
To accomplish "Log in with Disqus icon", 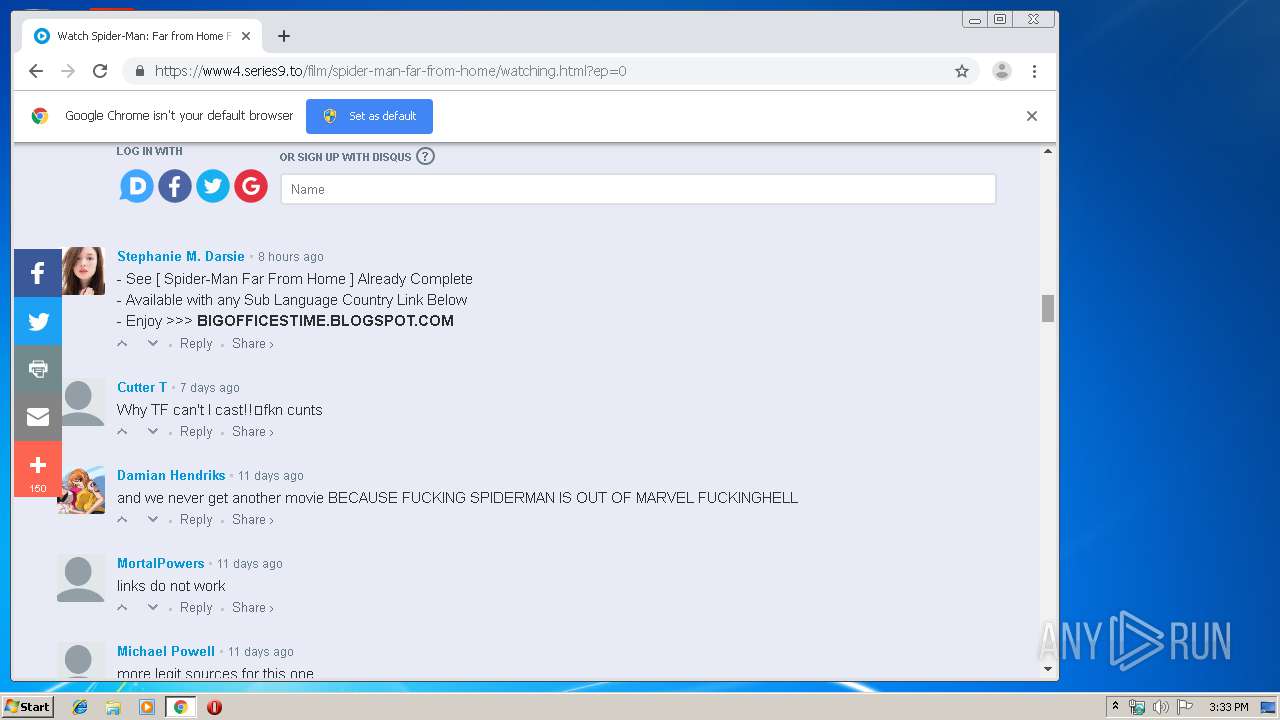I will 137,186.
